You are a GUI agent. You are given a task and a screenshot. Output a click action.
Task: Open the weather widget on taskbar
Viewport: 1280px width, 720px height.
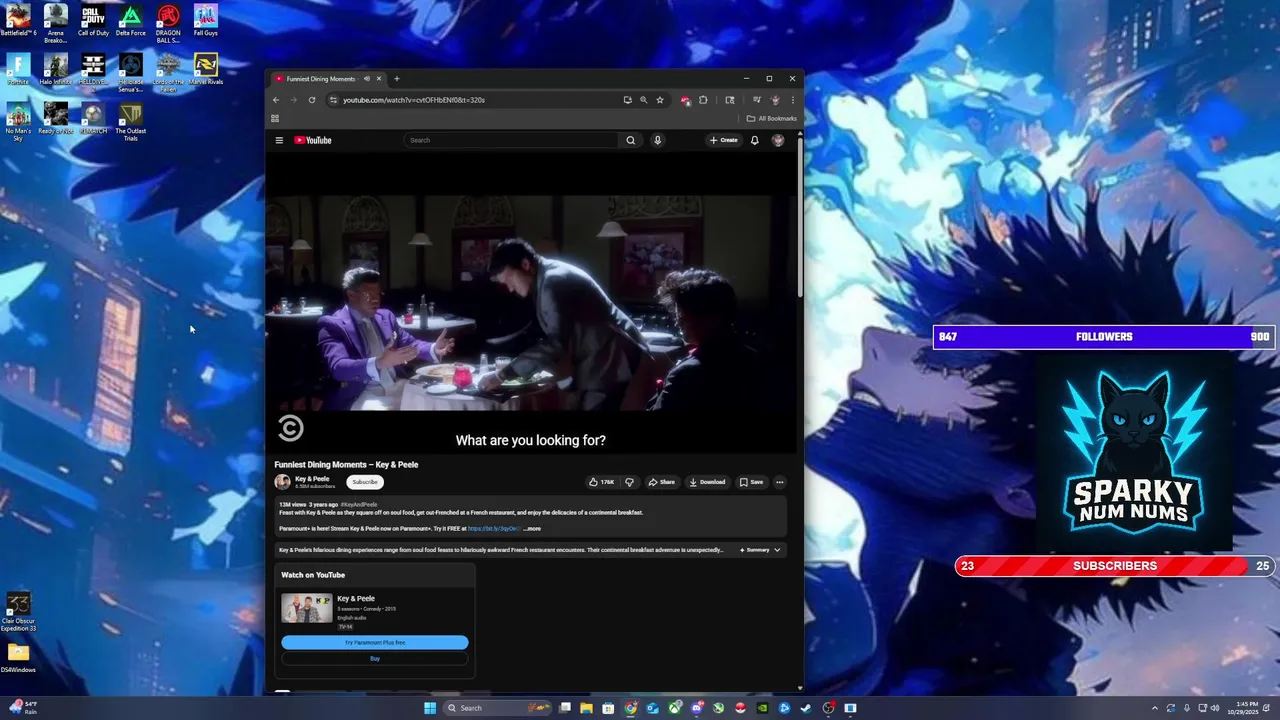pyautogui.click(x=23, y=708)
